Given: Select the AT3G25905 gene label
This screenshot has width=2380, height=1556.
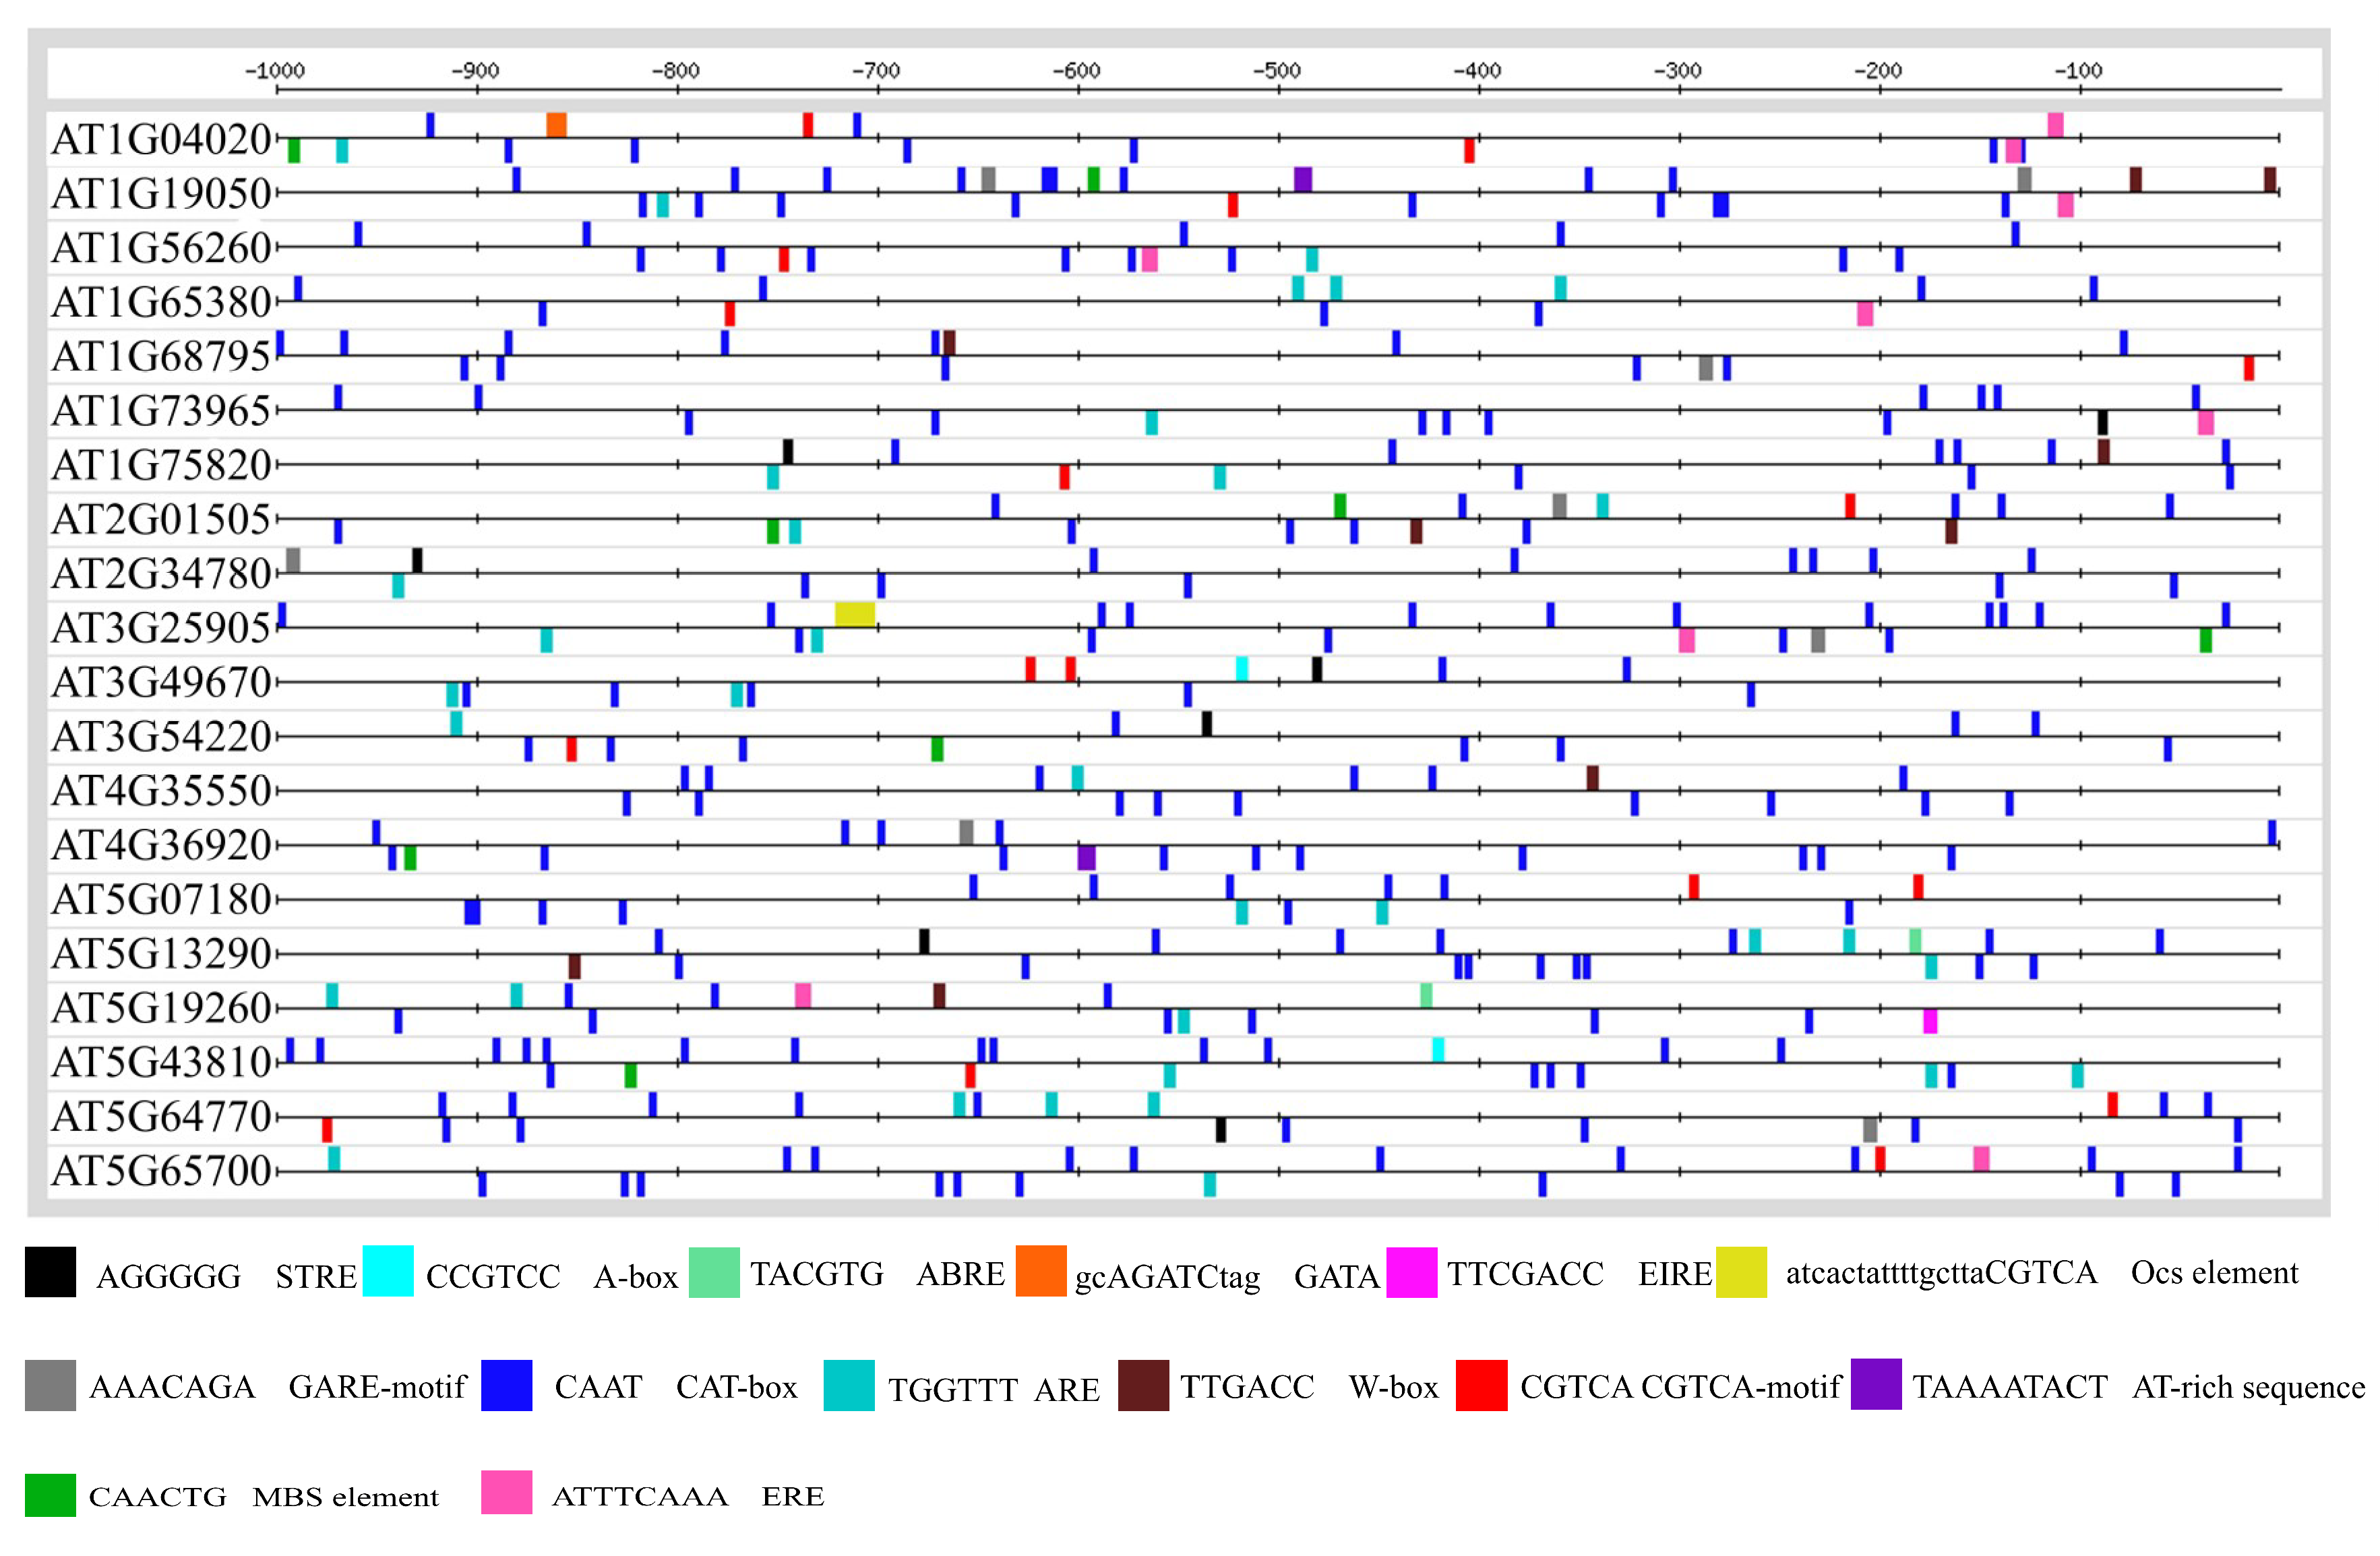Looking at the screenshot, I should (161, 628).
